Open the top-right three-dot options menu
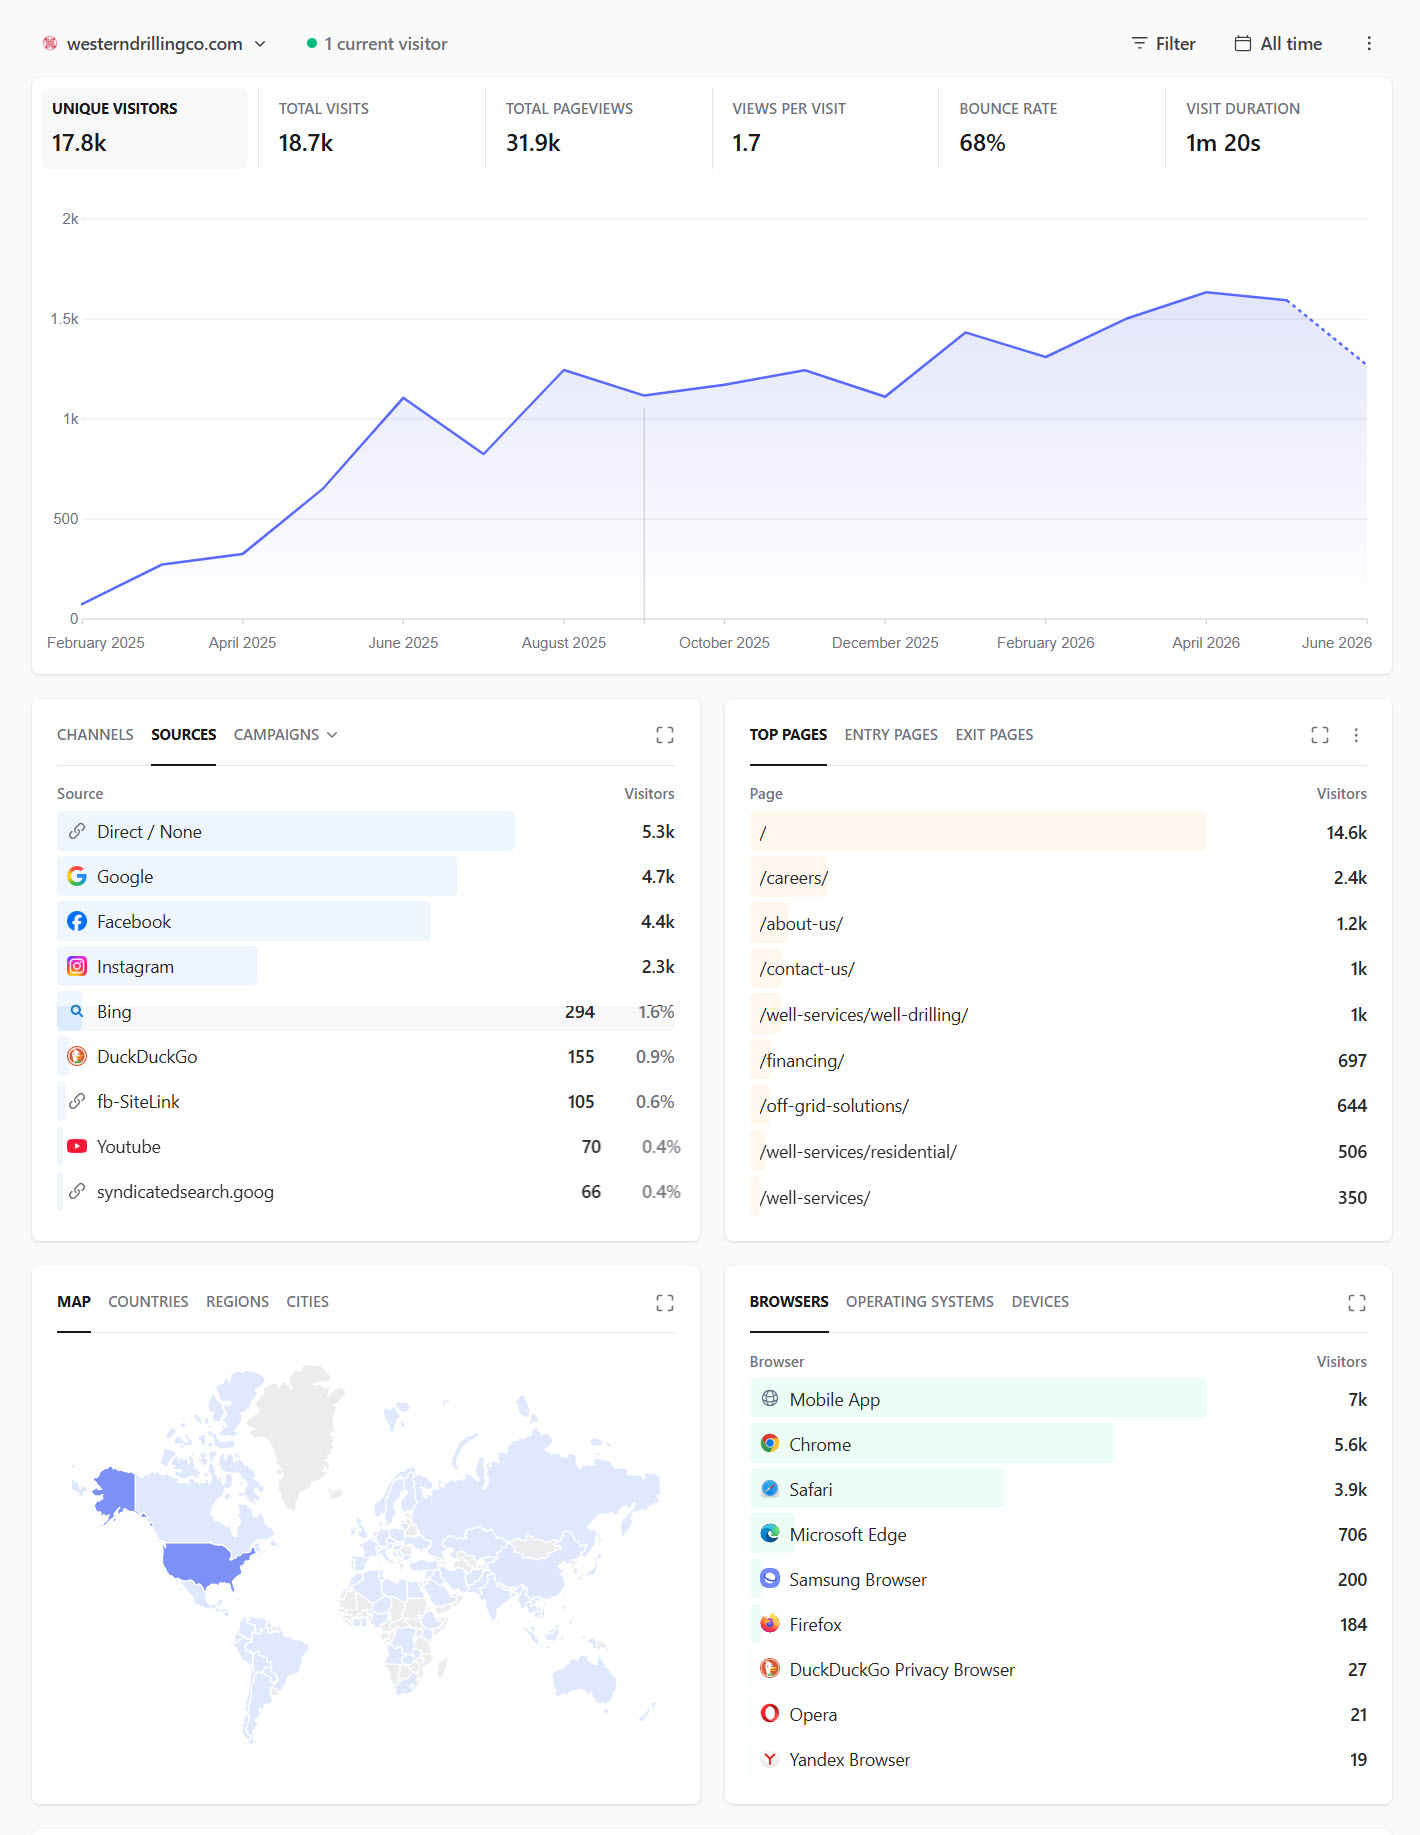 (1369, 44)
